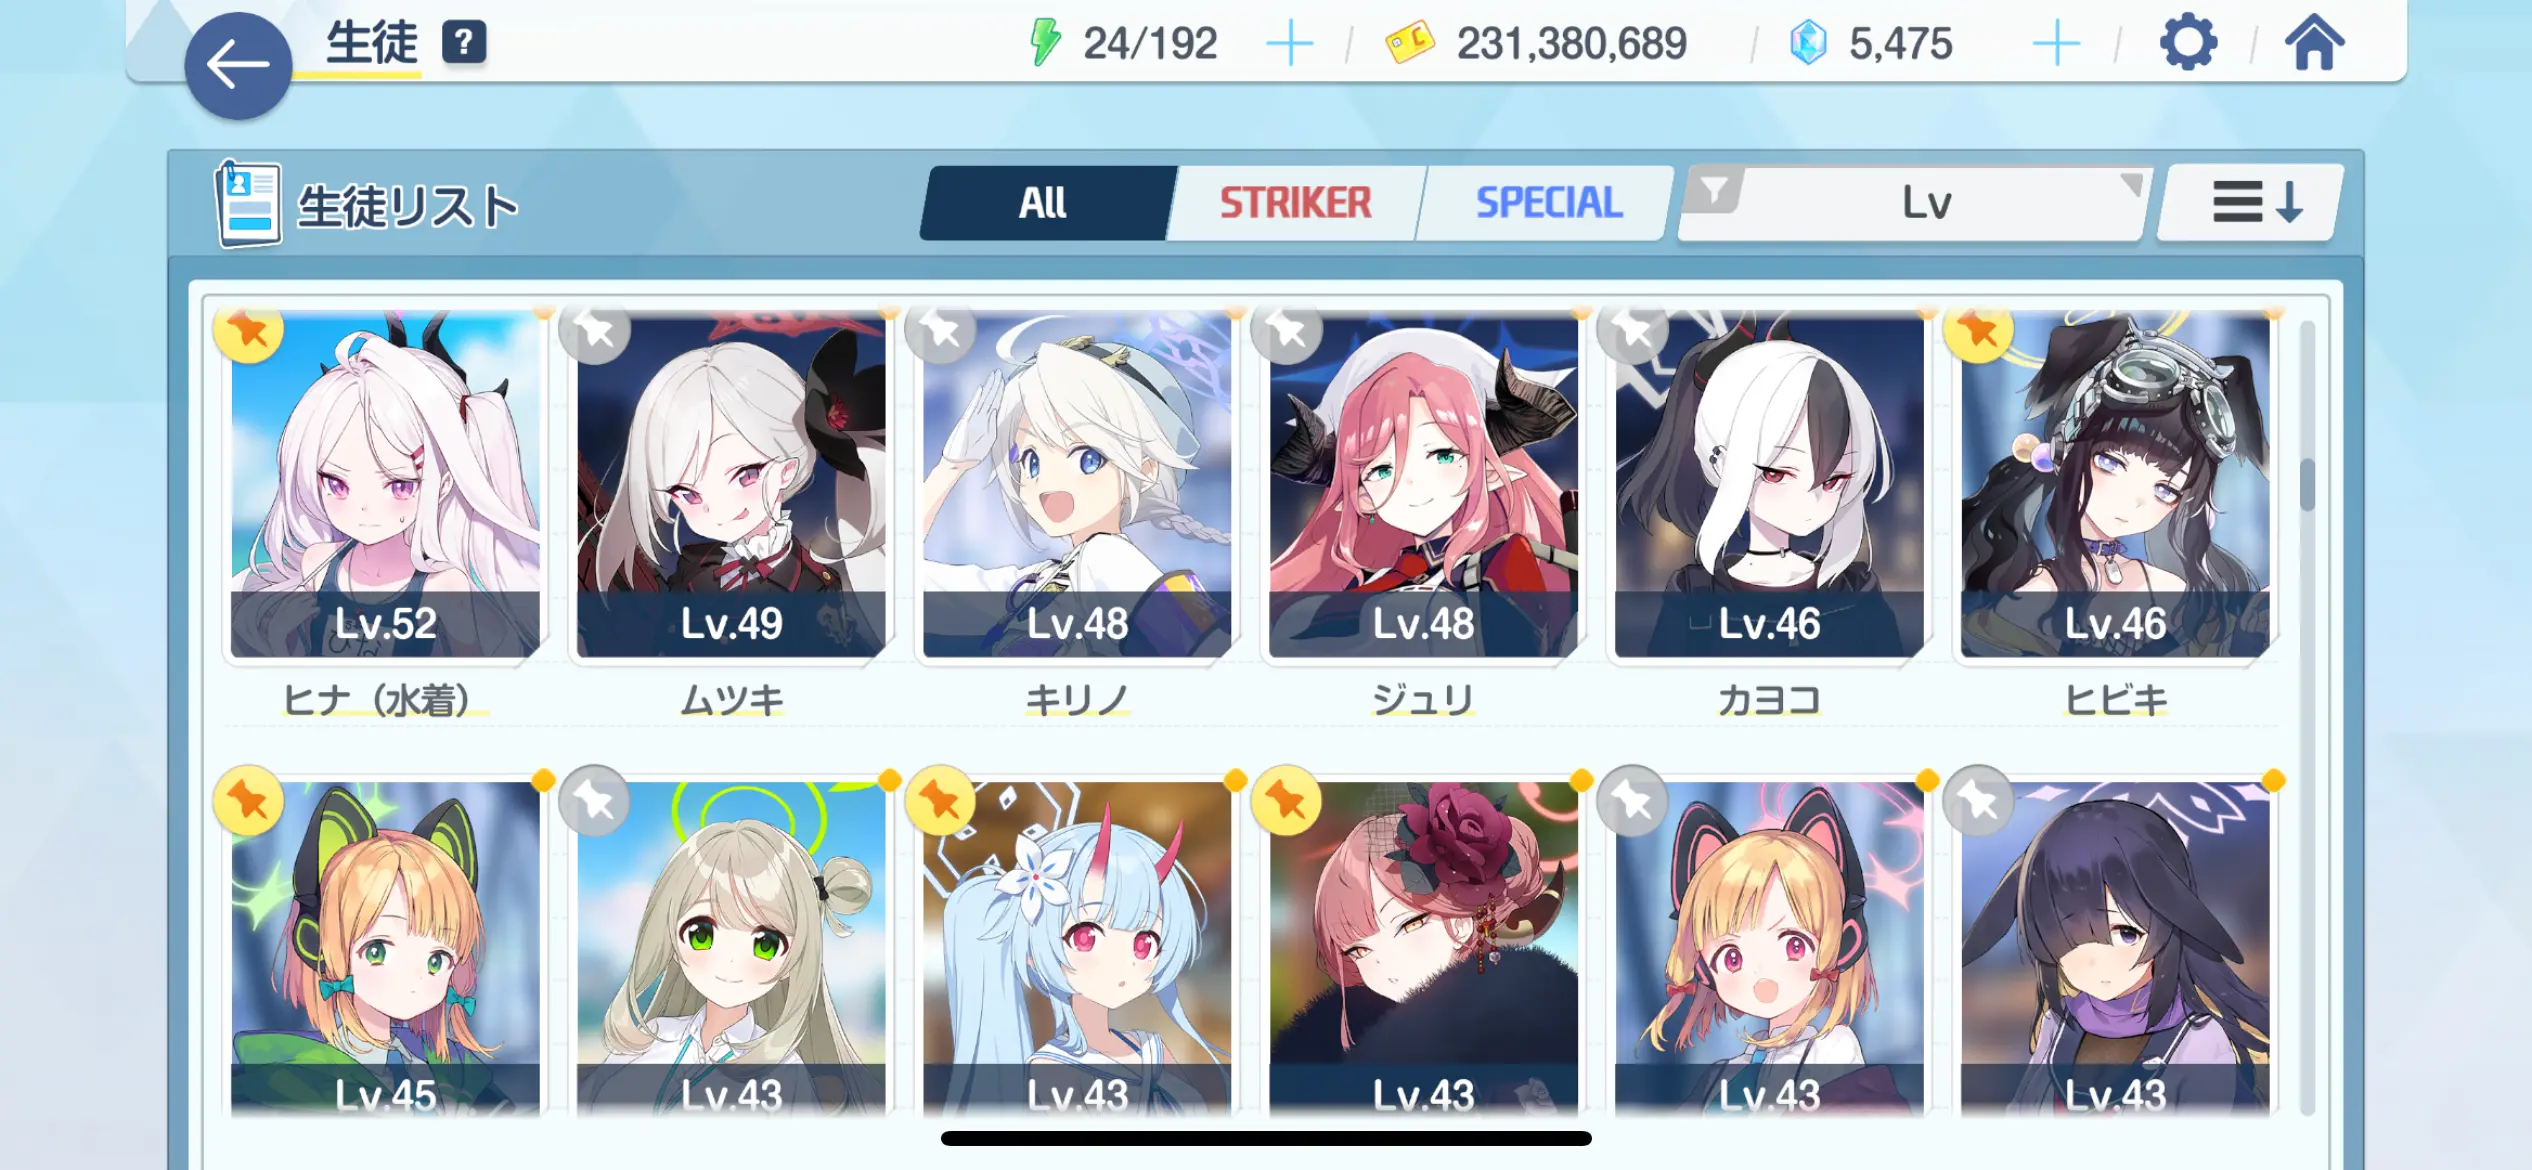The height and width of the screenshot is (1170, 2532).
Task: Open the Lv sort dropdown
Action: 1924,203
